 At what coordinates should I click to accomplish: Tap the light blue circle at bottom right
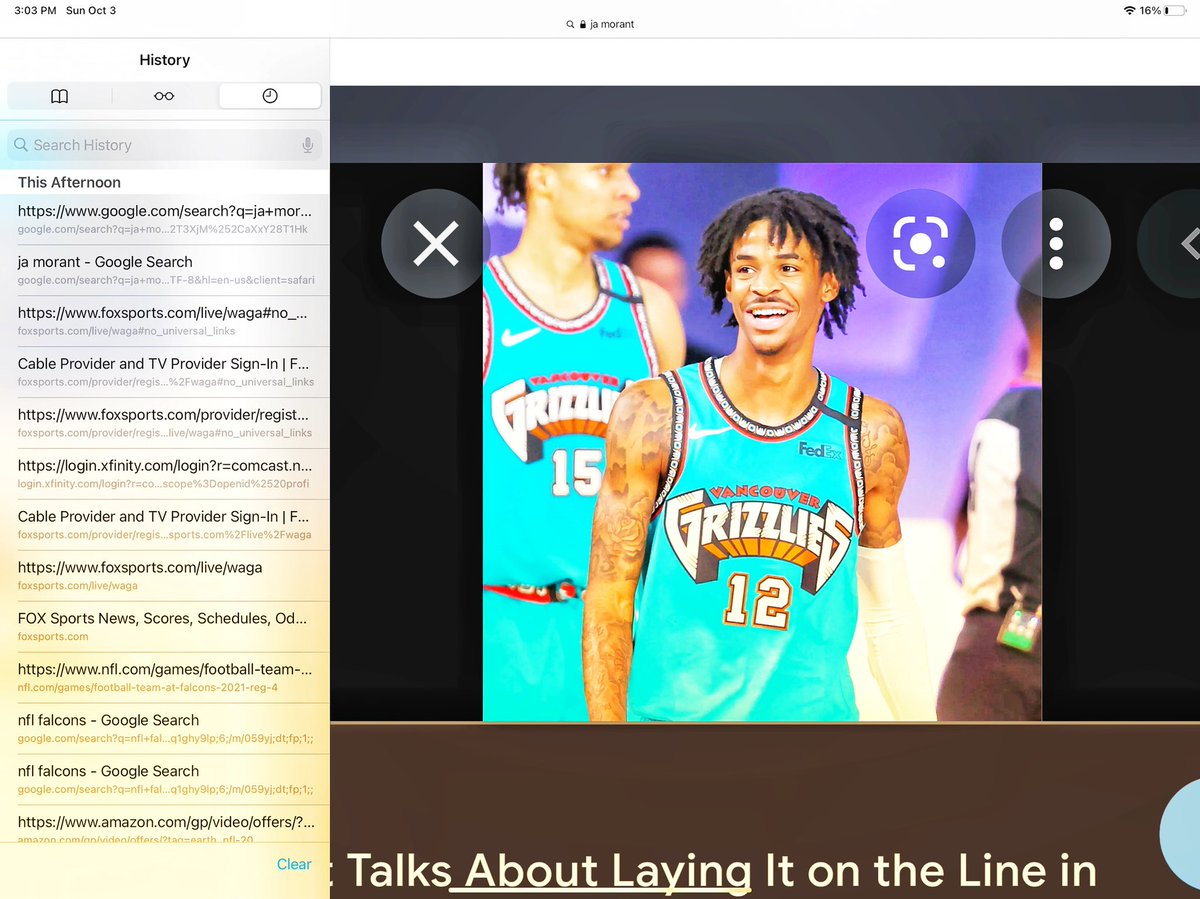coord(1180,835)
